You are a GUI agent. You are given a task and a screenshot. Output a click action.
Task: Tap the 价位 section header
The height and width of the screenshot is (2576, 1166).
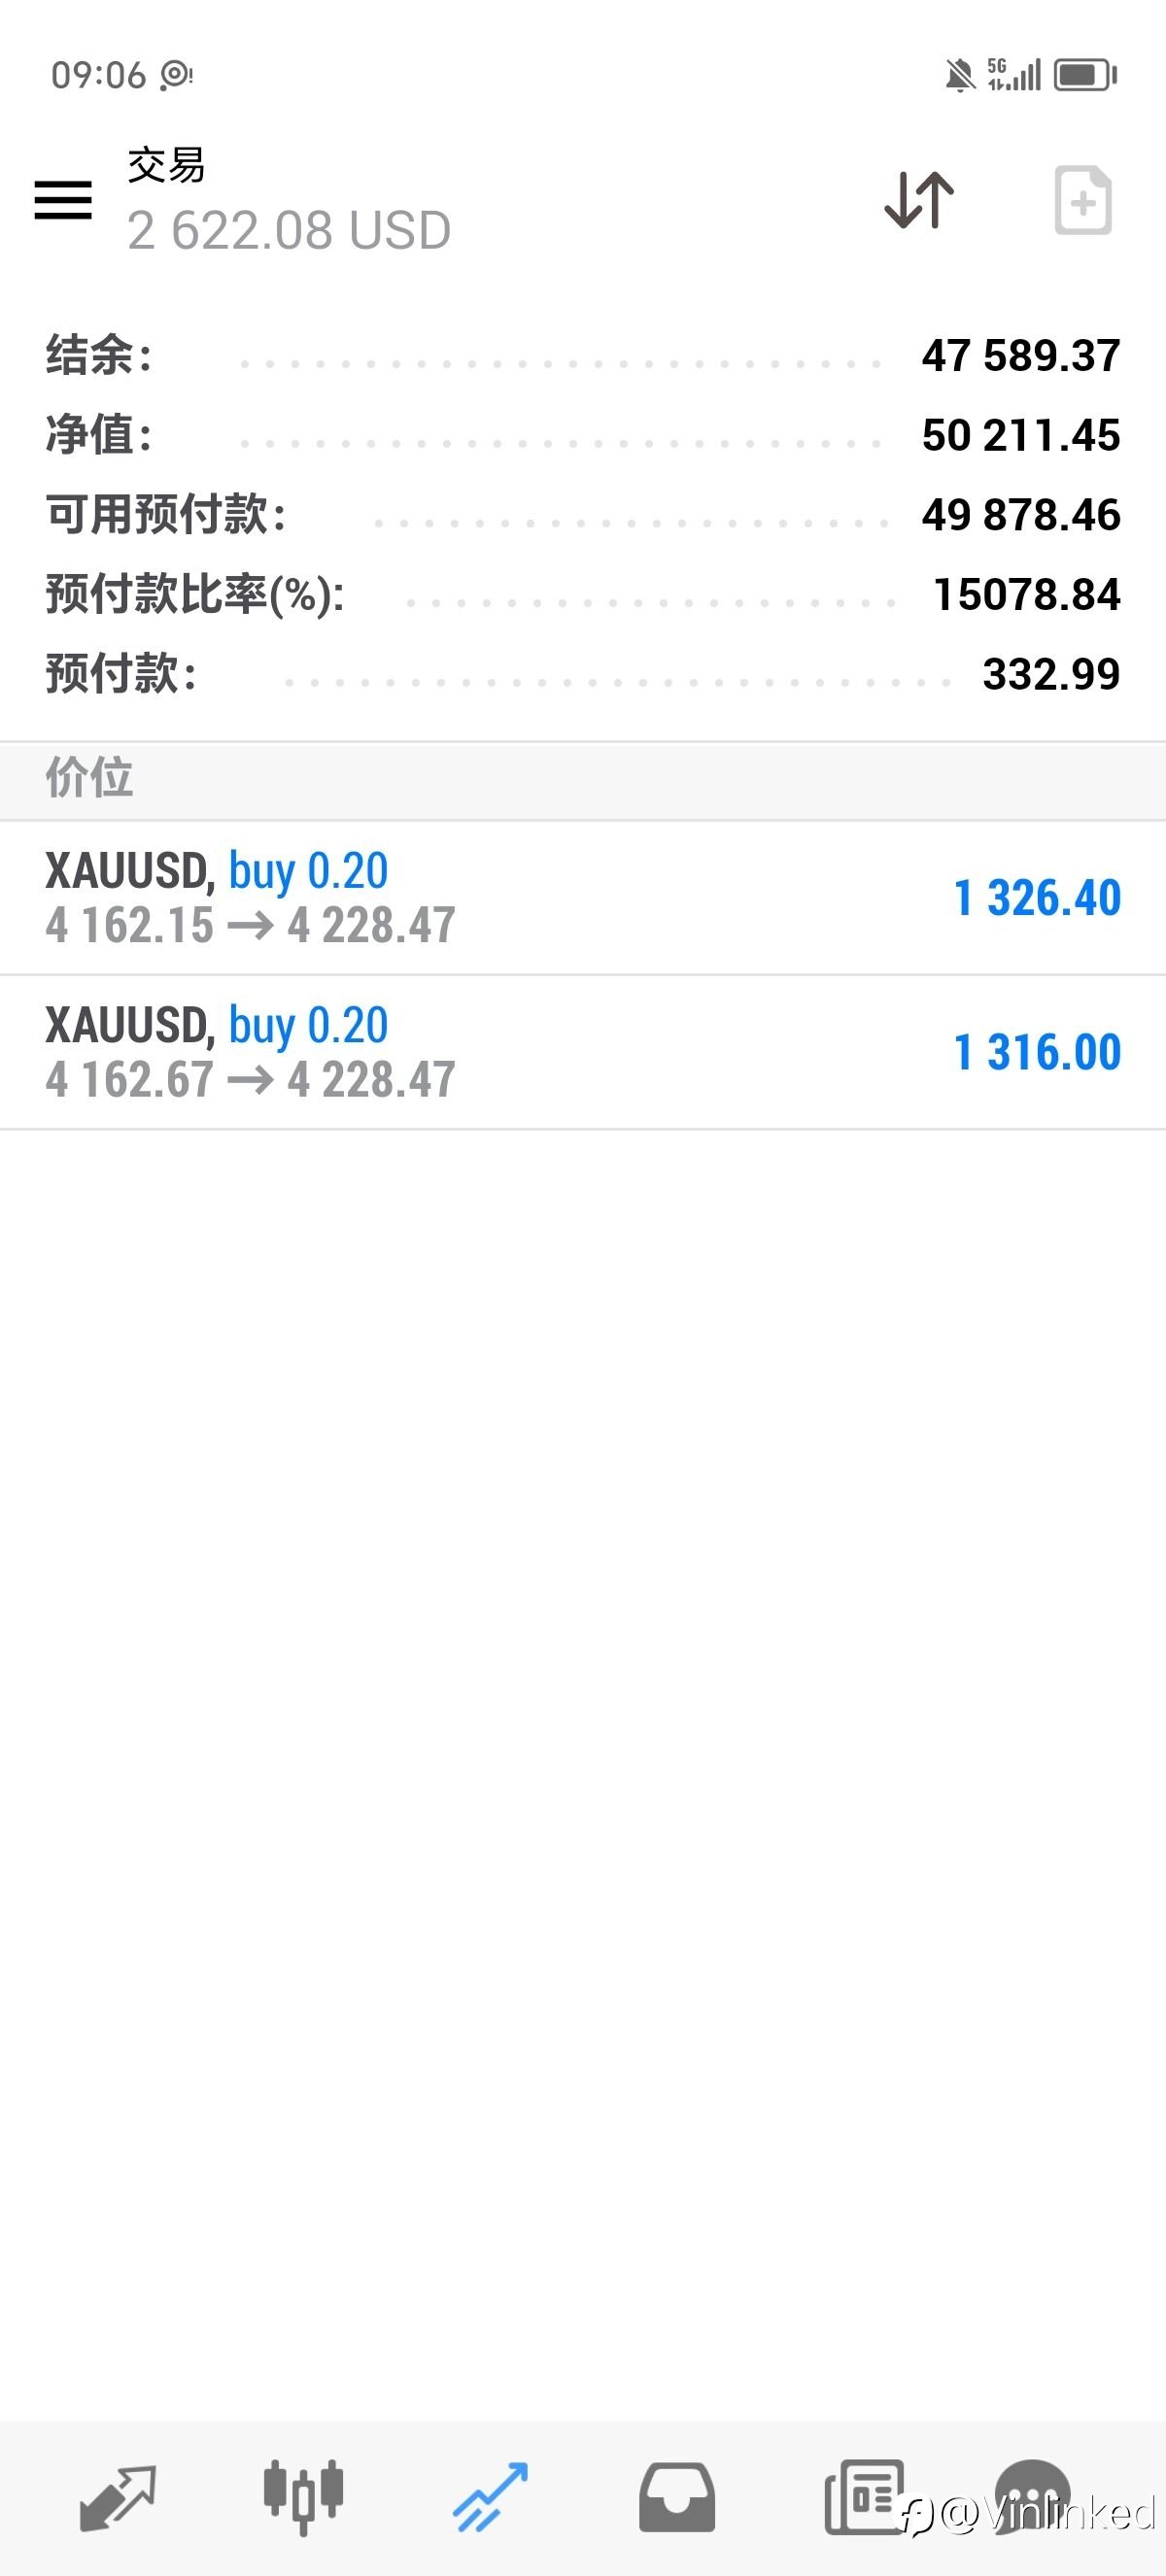90,778
